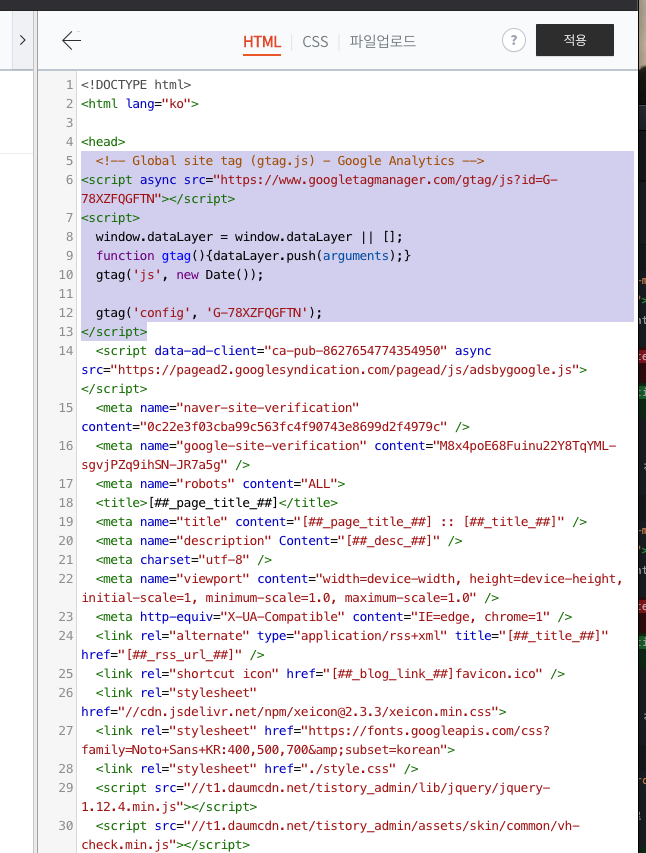Viewport: 646px width, 853px height.
Task: Select line number 1 in the gutter
Action: pos(69,85)
